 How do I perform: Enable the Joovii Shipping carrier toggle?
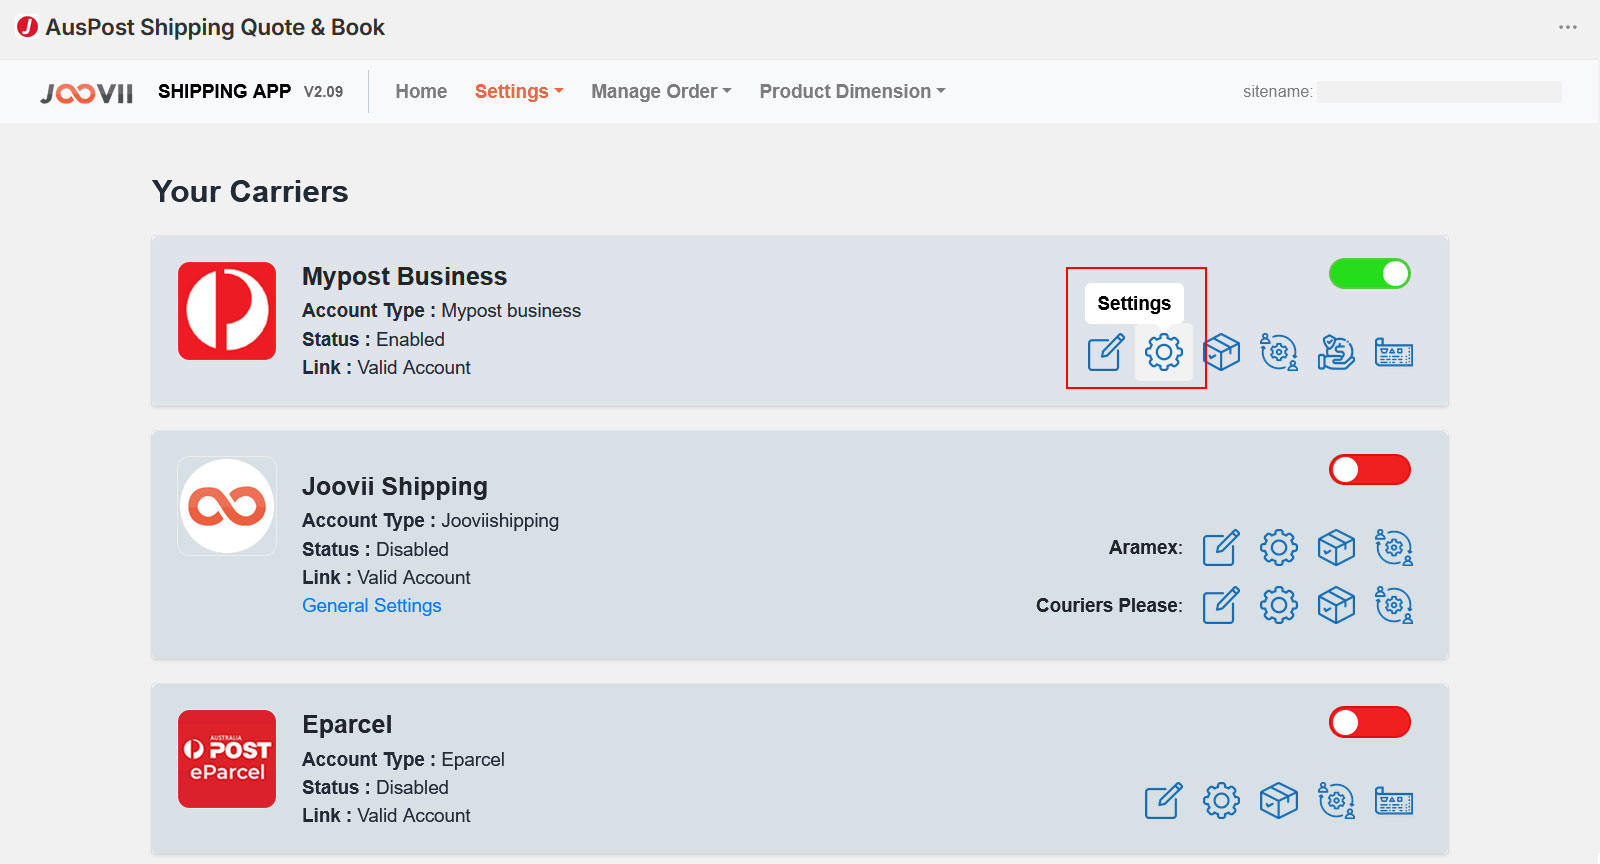[1369, 469]
